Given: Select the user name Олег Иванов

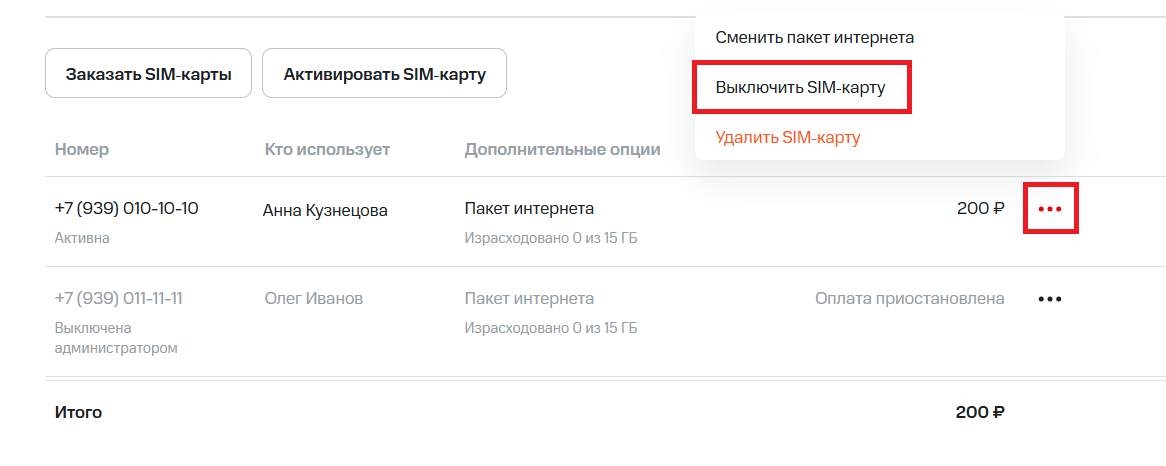Looking at the screenshot, I should (313, 298).
